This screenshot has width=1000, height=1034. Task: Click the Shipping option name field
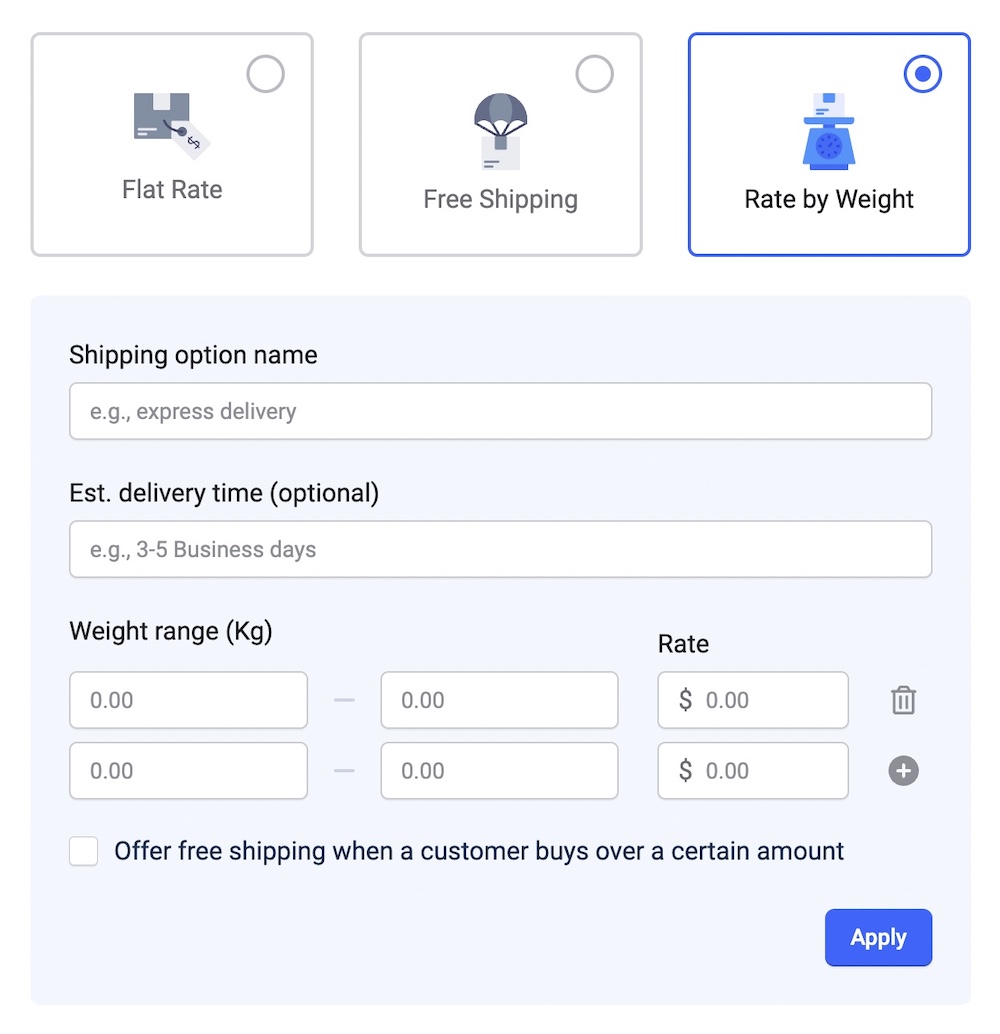coord(500,411)
